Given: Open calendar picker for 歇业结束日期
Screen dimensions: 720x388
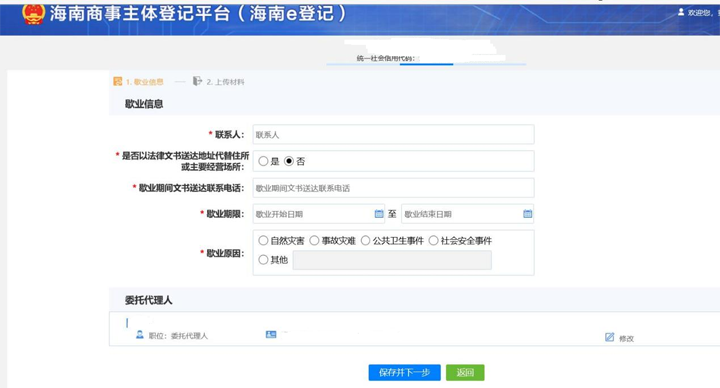Looking at the screenshot, I should [x=528, y=214].
